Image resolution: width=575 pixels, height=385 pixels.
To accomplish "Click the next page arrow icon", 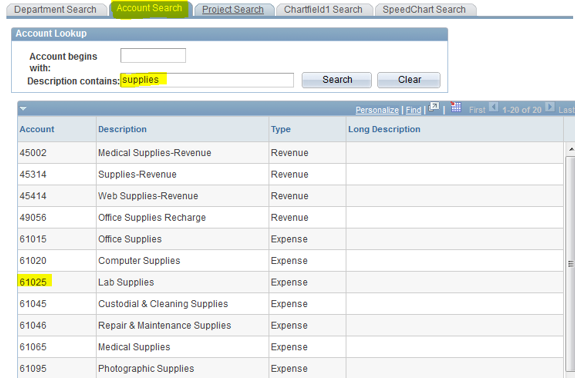I will tap(549, 107).
